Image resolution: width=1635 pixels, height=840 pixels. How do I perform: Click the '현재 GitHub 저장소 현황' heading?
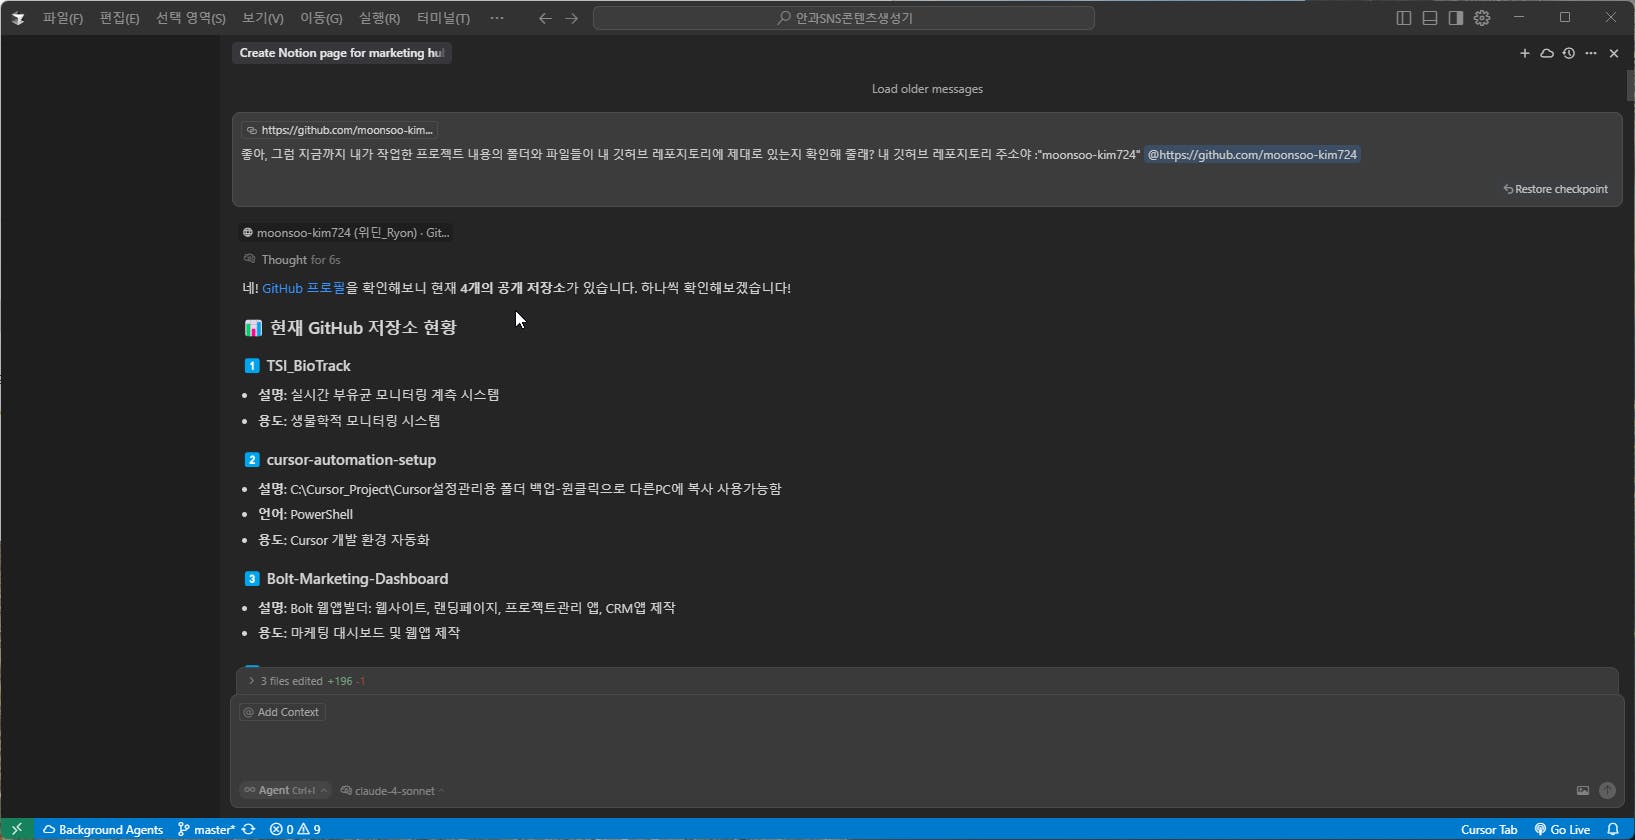[x=351, y=328]
